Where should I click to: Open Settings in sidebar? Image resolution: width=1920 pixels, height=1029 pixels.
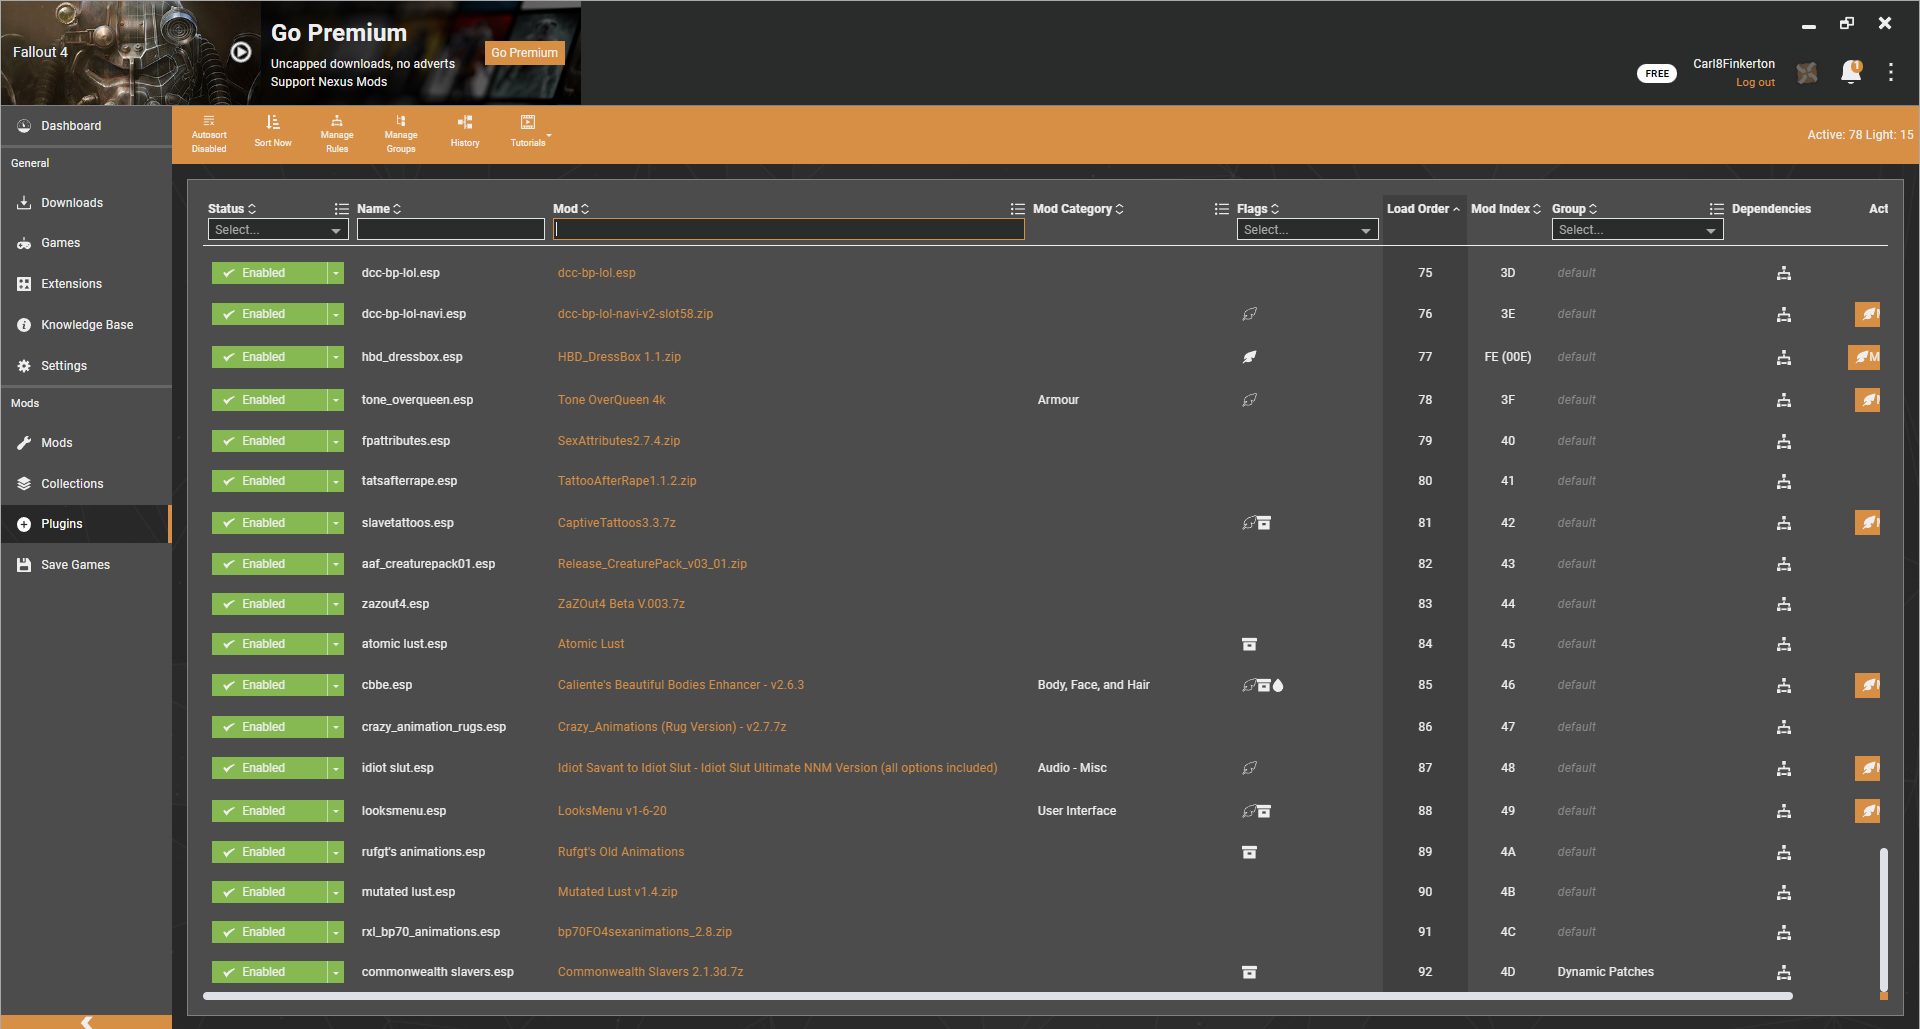click(86, 366)
